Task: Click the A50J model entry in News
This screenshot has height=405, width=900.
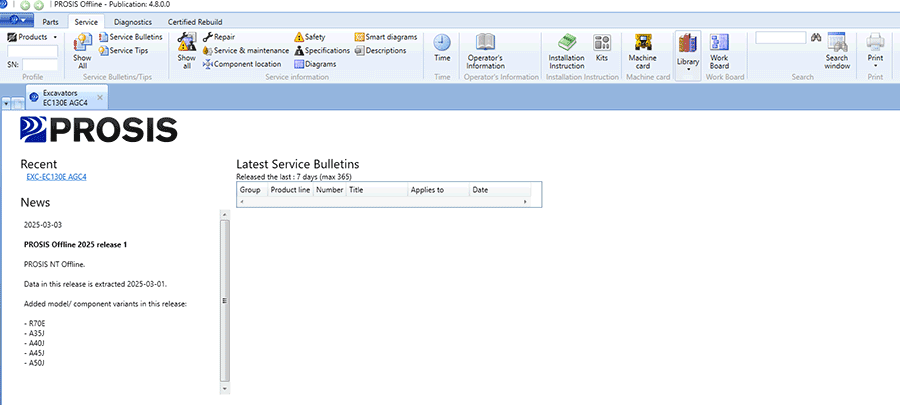Action: [34, 363]
